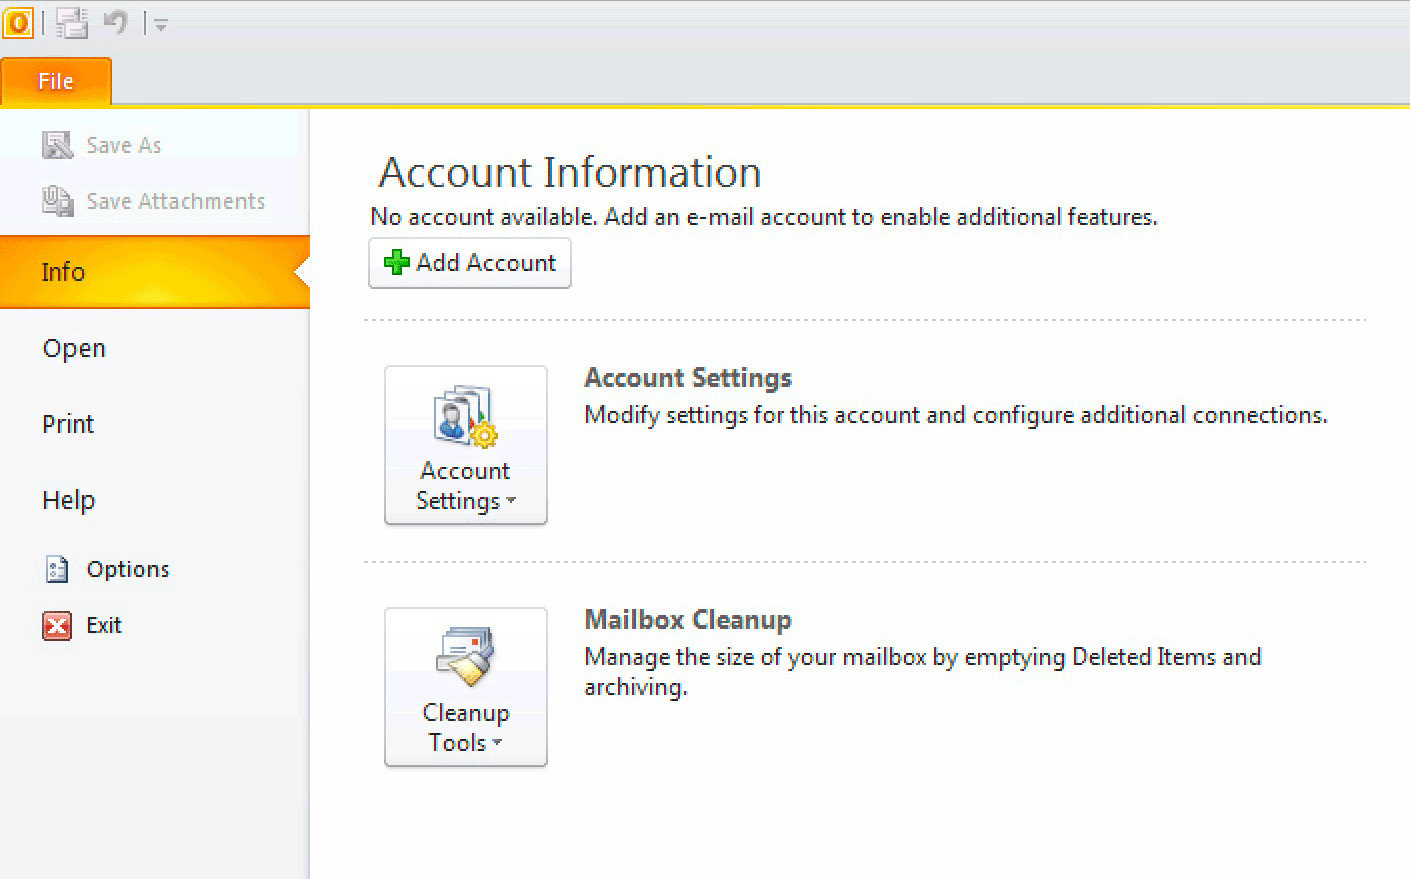Open the Help section
Screen dimensions: 1410x879
pyautogui.click(x=69, y=500)
